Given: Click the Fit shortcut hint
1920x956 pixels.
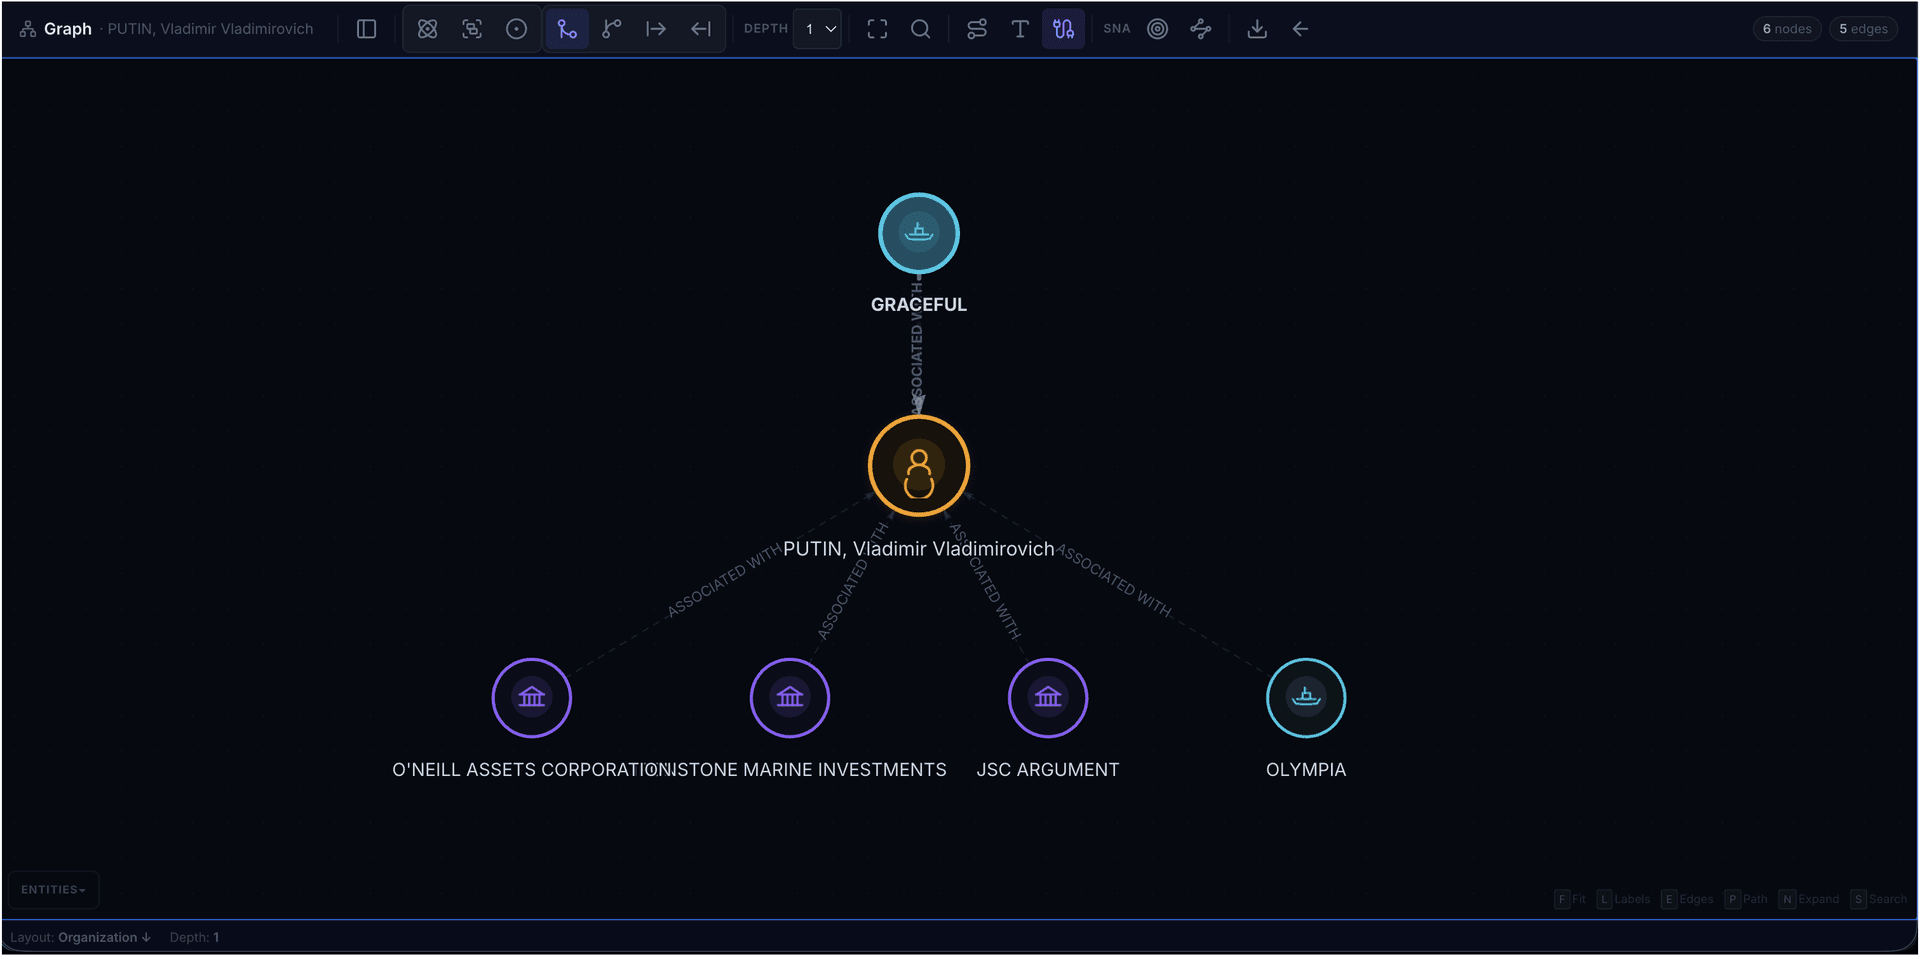Looking at the screenshot, I should point(1570,899).
